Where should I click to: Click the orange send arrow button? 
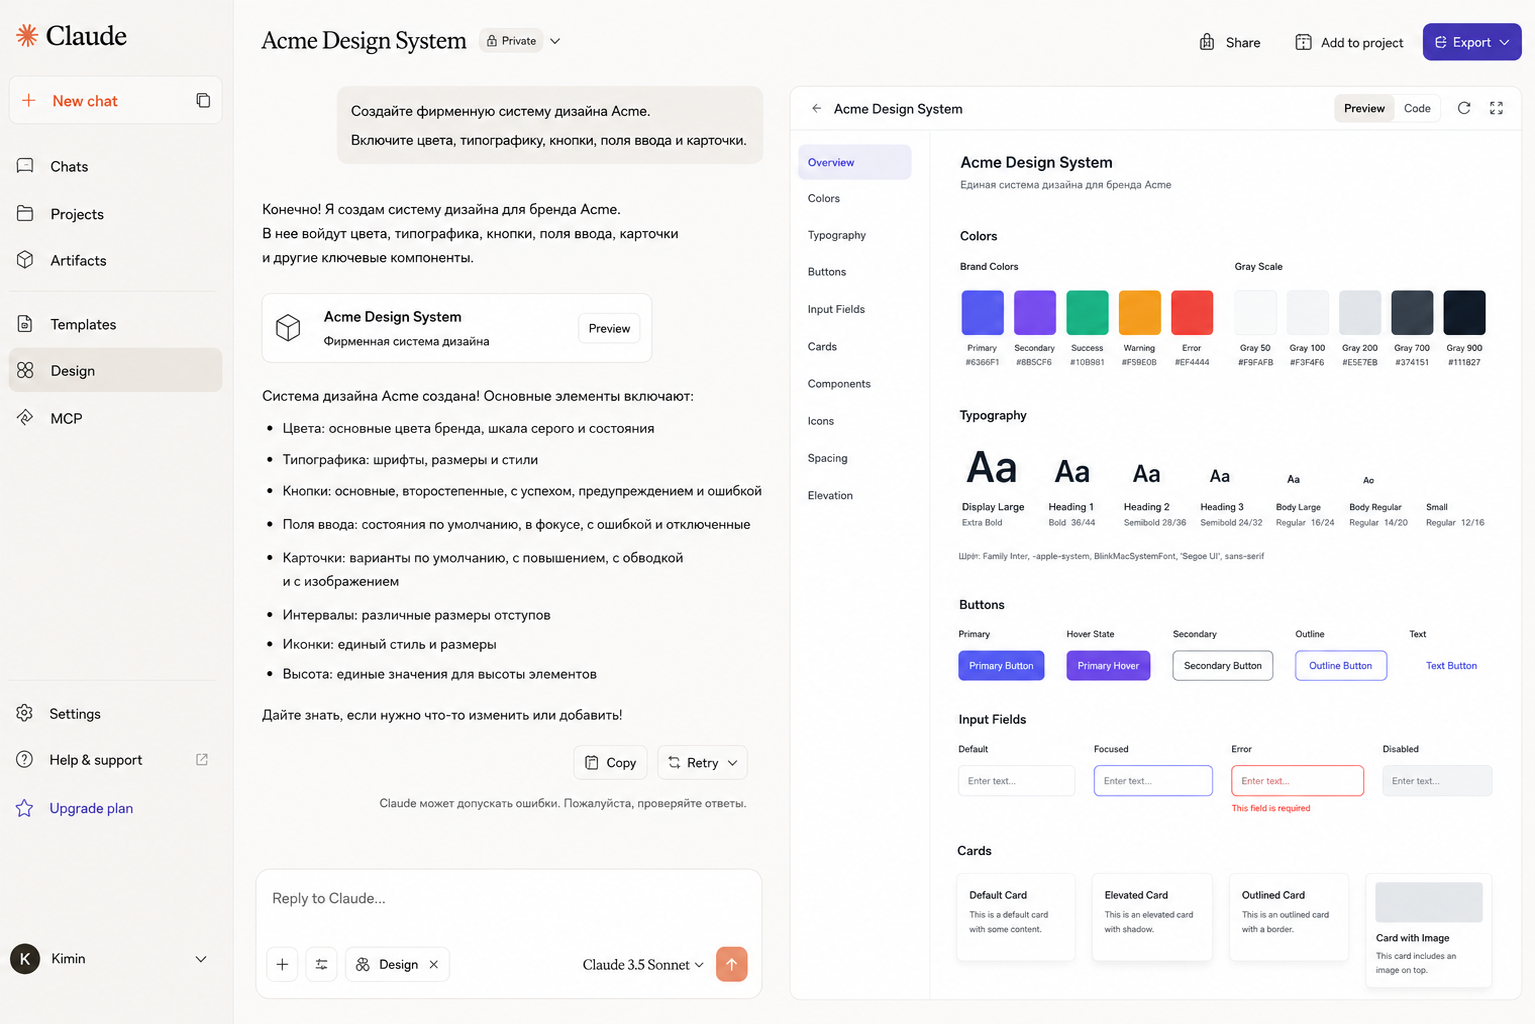click(731, 964)
